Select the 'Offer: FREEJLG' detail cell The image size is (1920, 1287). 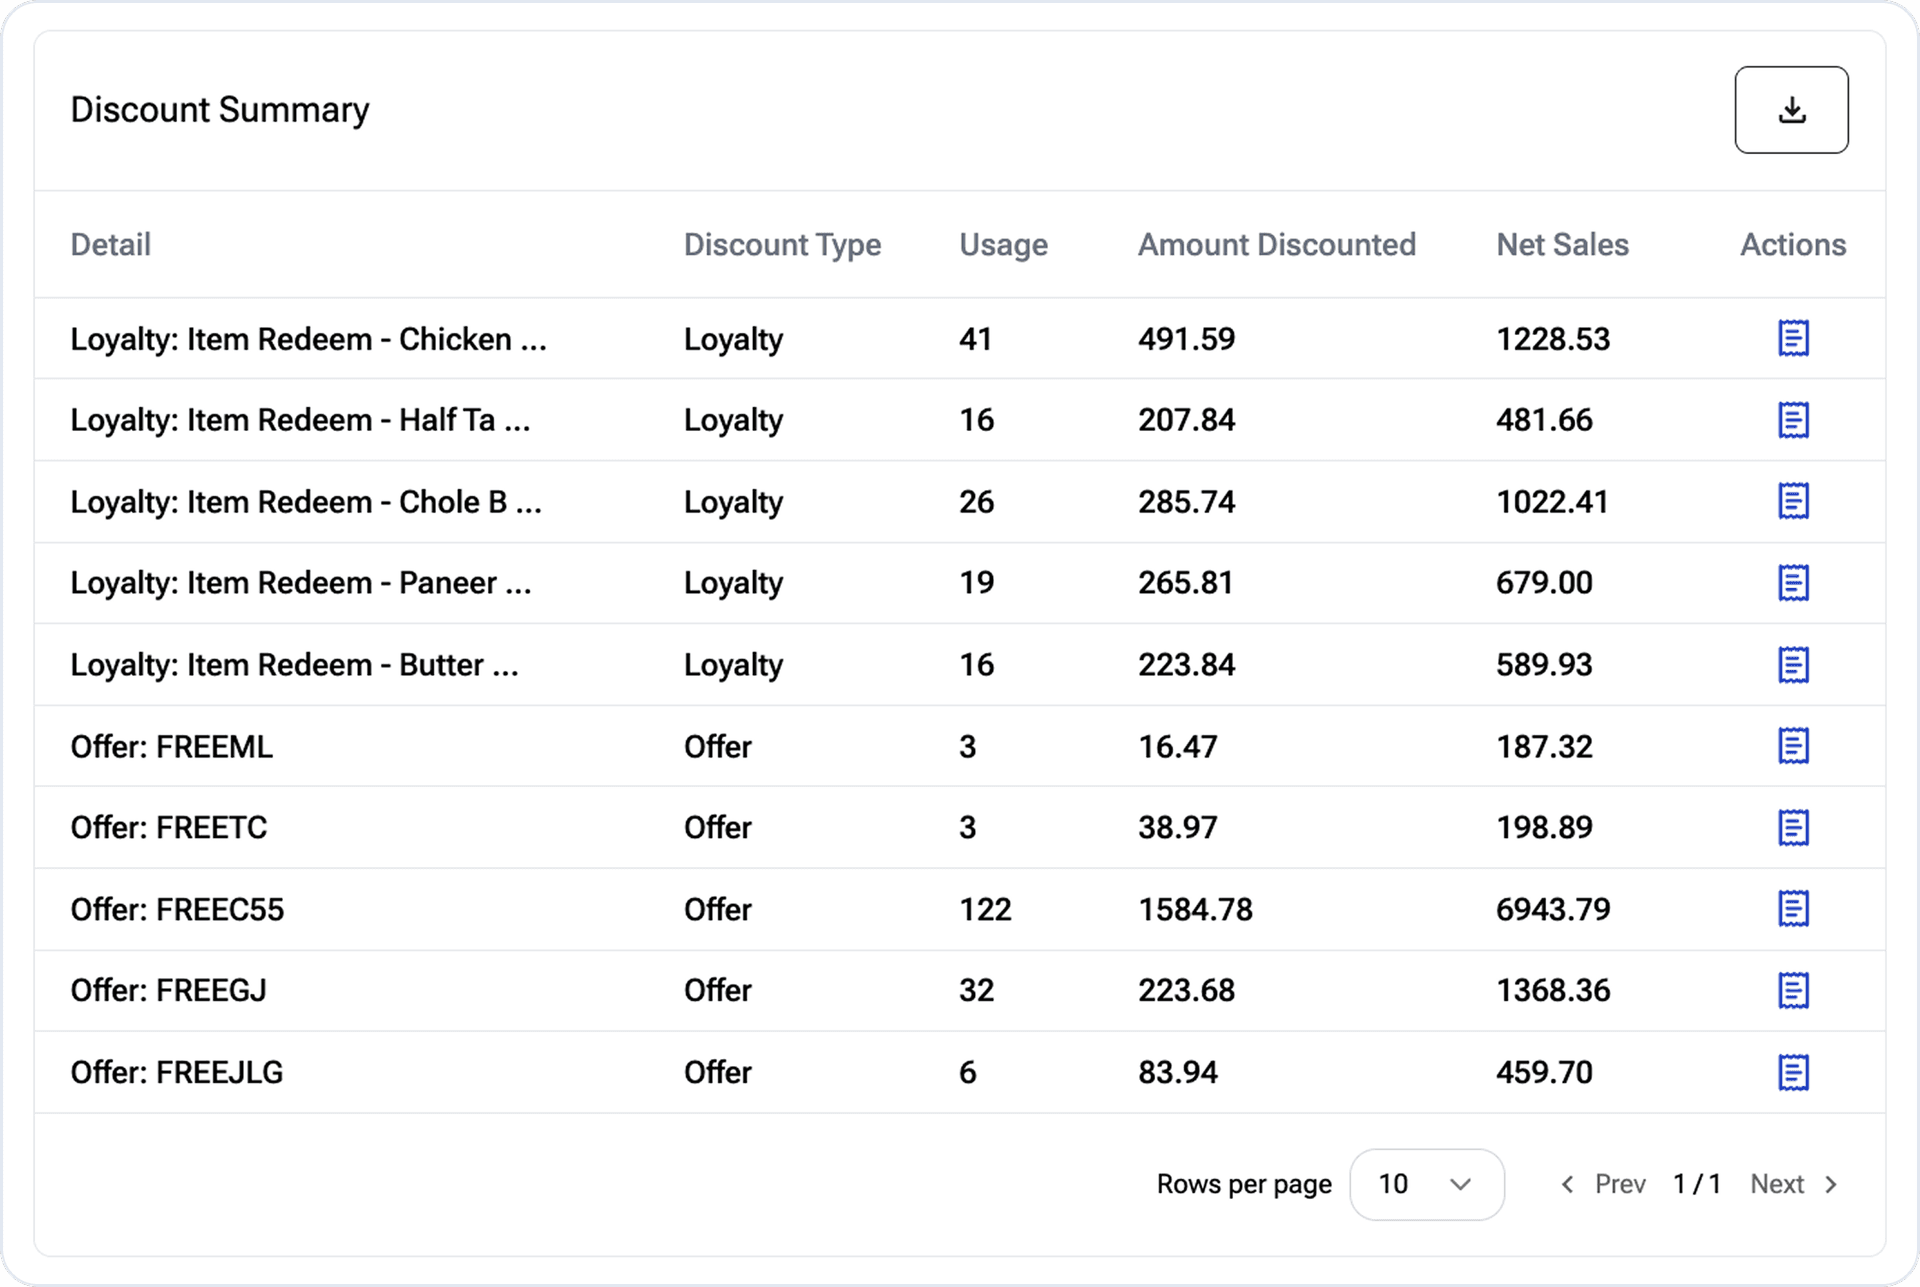click(176, 1073)
